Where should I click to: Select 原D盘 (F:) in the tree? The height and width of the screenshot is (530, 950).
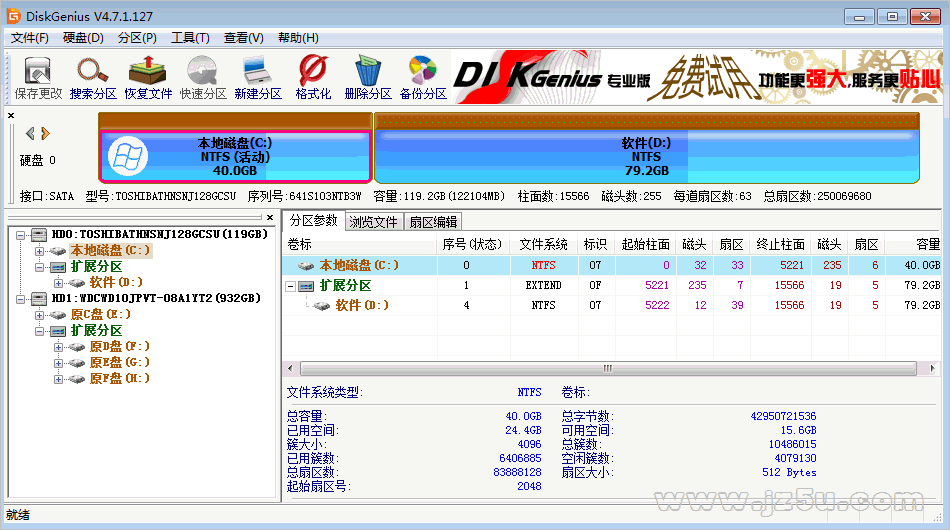119,346
